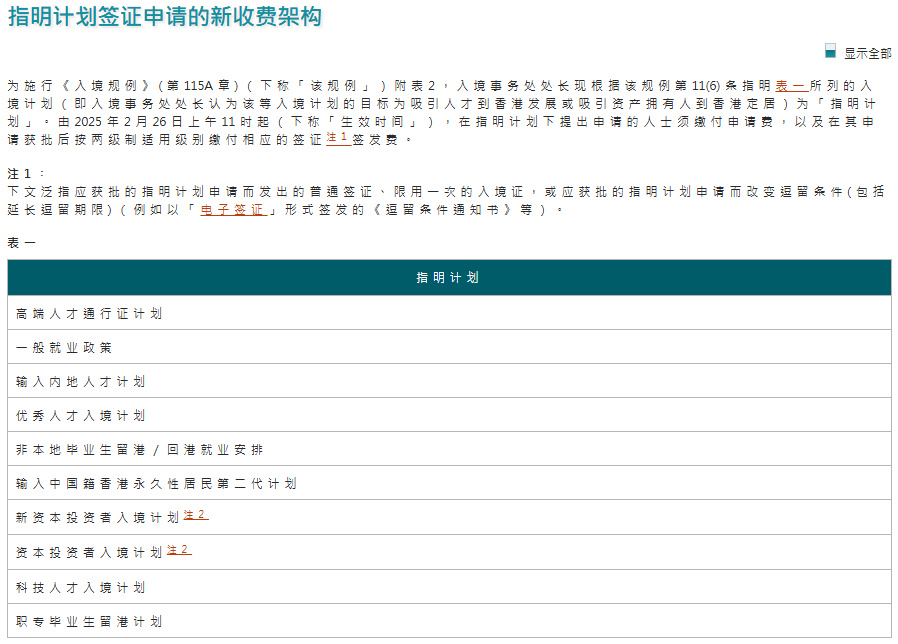Click the icon beside 显示全部
Viewport: 898px width, 644px height.
coord(830,51)
